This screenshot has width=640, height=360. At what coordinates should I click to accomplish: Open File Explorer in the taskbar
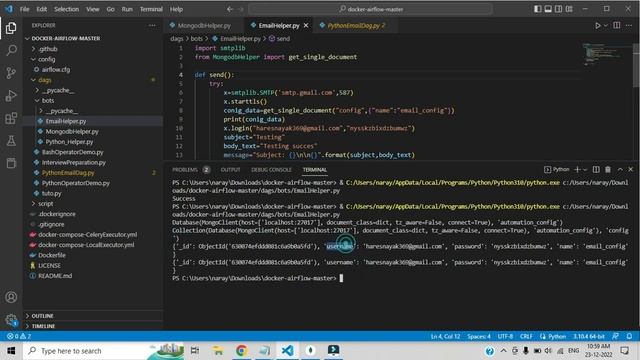point(218,351)
